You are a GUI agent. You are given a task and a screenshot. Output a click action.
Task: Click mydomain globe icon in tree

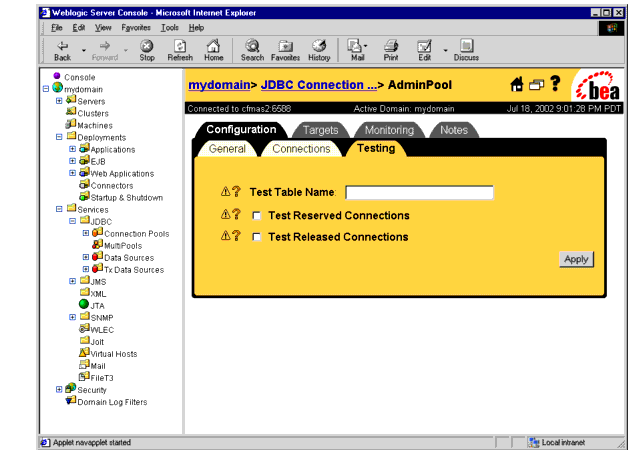tap(57, 87)
